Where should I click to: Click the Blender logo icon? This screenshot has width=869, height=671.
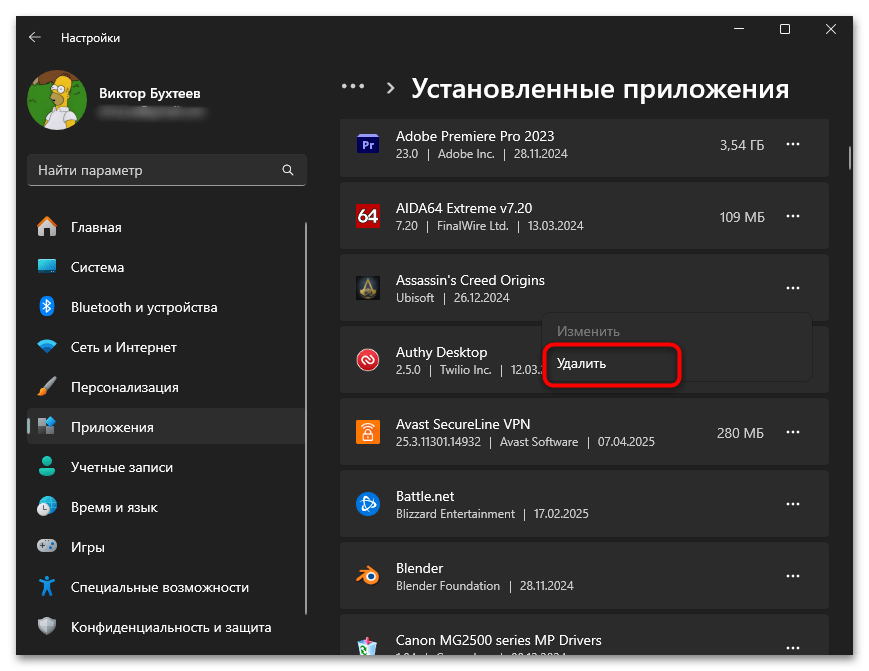[368, 576]
